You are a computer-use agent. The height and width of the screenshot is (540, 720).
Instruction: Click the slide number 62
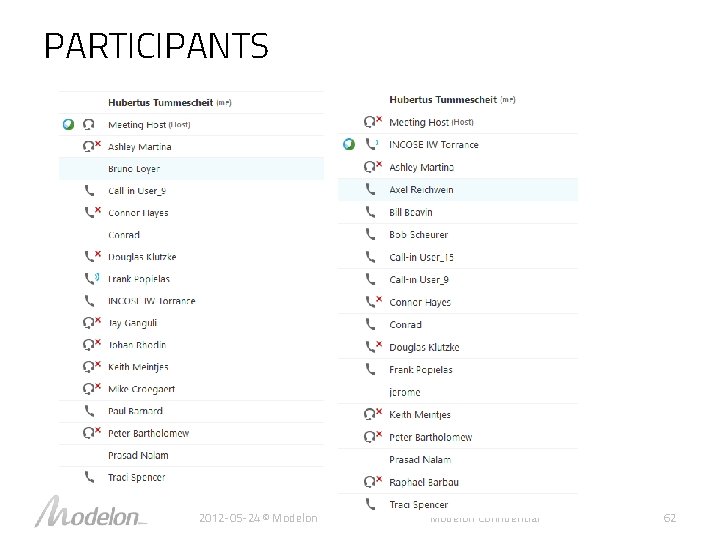tap(670, 518)
